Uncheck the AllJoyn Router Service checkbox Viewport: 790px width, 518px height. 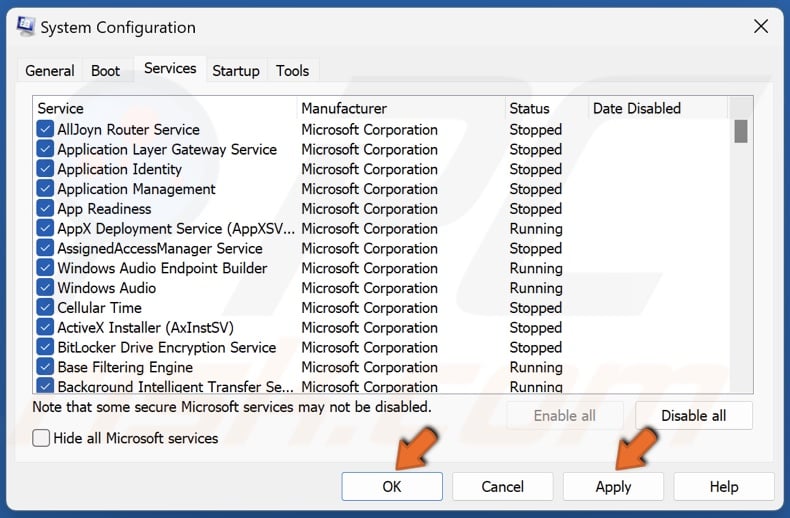coord(45,129)
